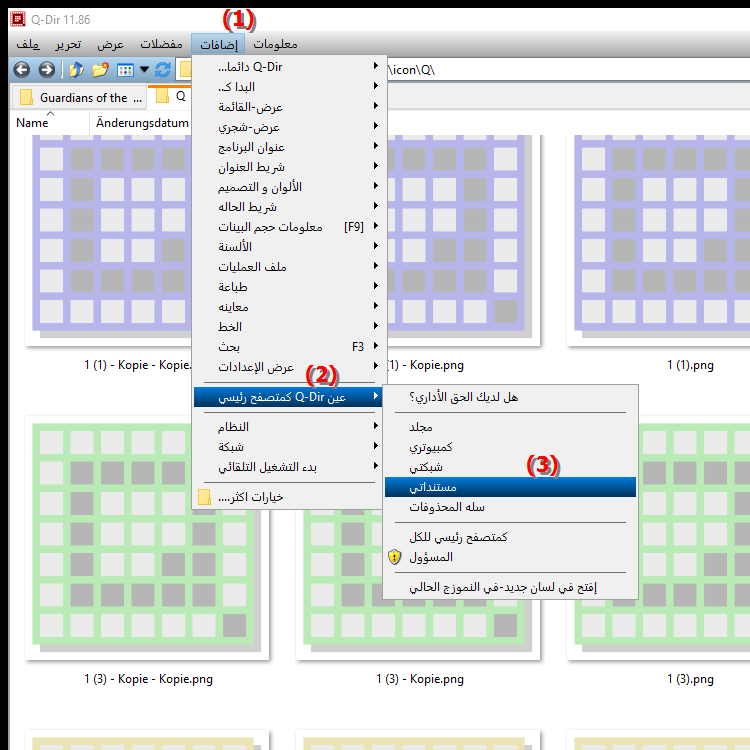Open the عرض menu
The height and width of the screenshot is (750, 750).
coord(110,44)
